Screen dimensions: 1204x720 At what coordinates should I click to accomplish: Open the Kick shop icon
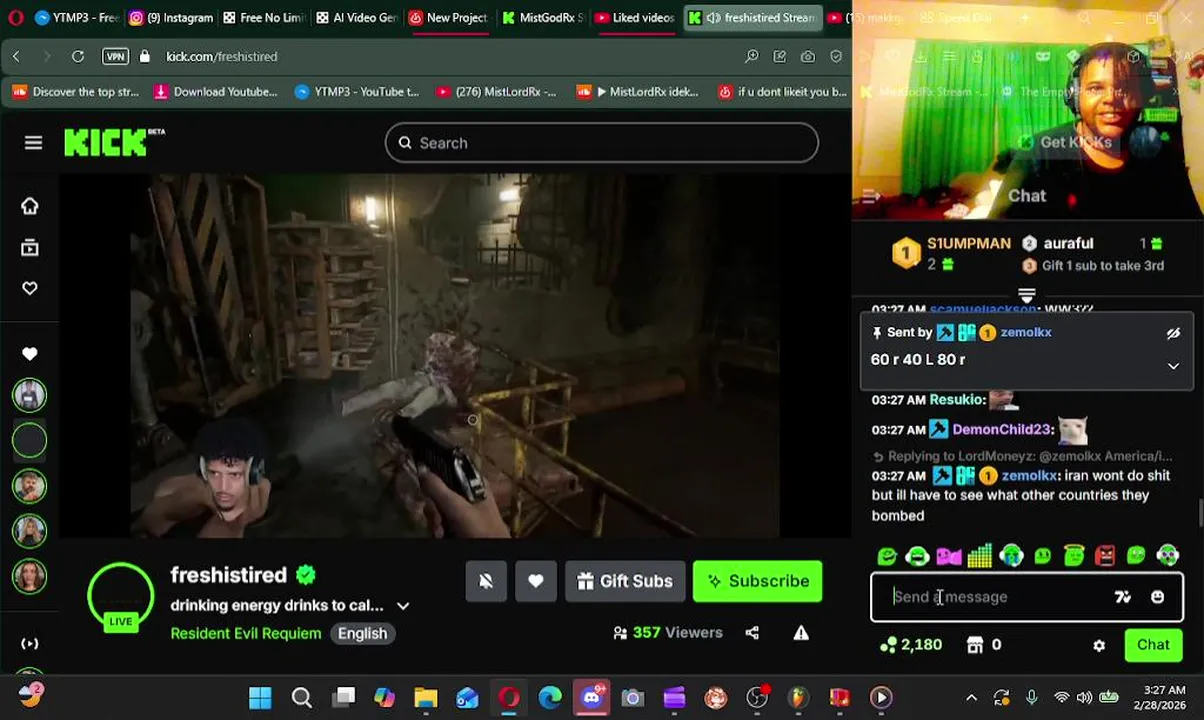pos(975,646)
